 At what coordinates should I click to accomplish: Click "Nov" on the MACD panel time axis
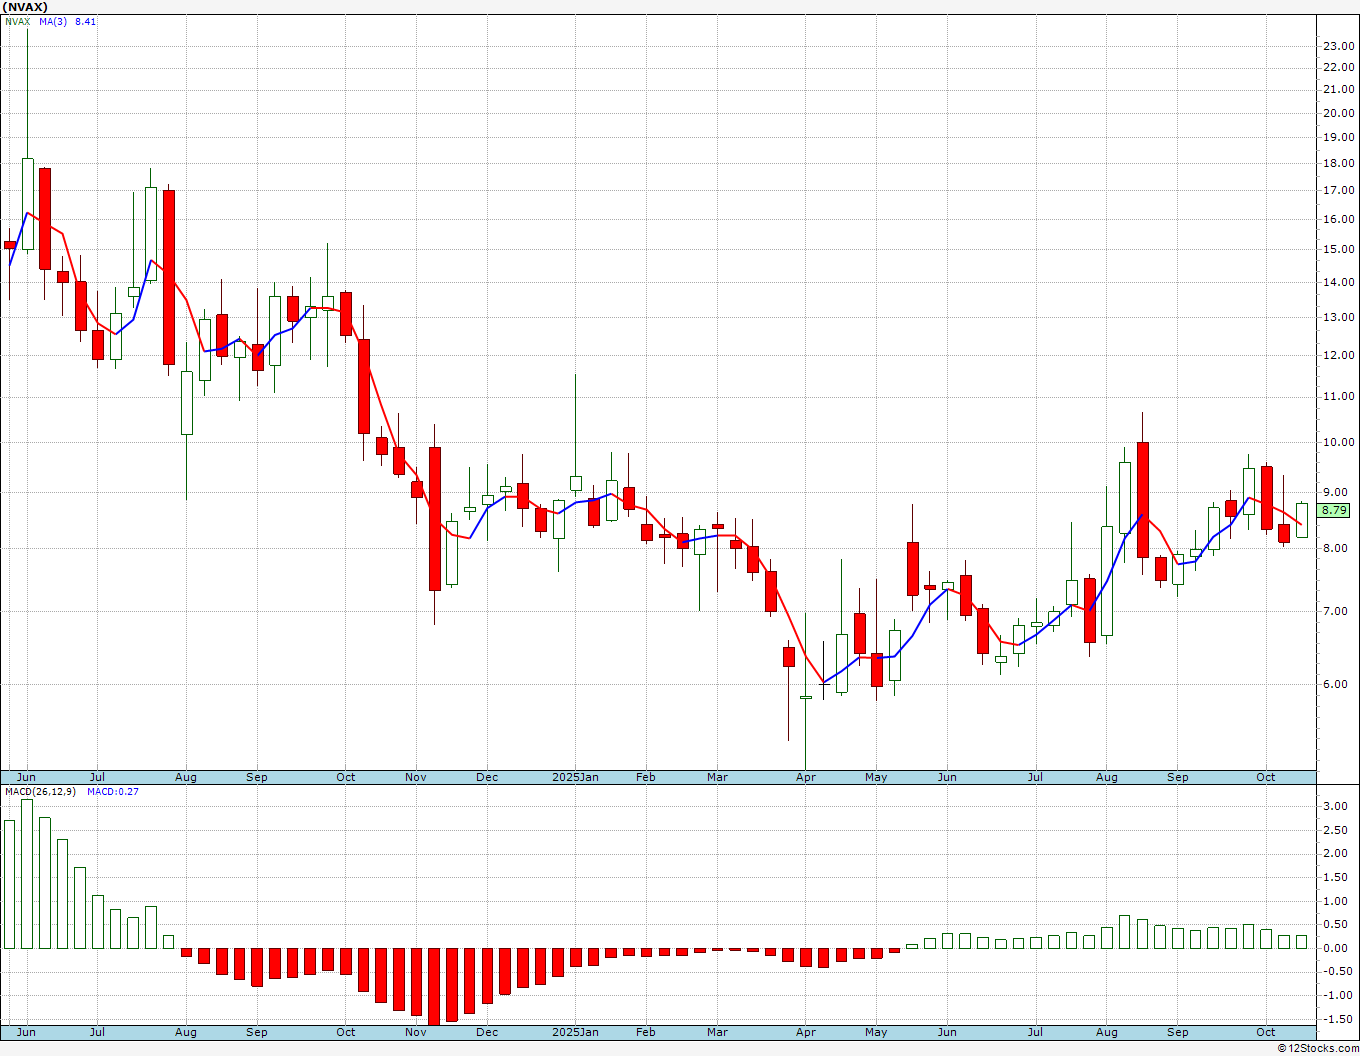[416, 1032]
